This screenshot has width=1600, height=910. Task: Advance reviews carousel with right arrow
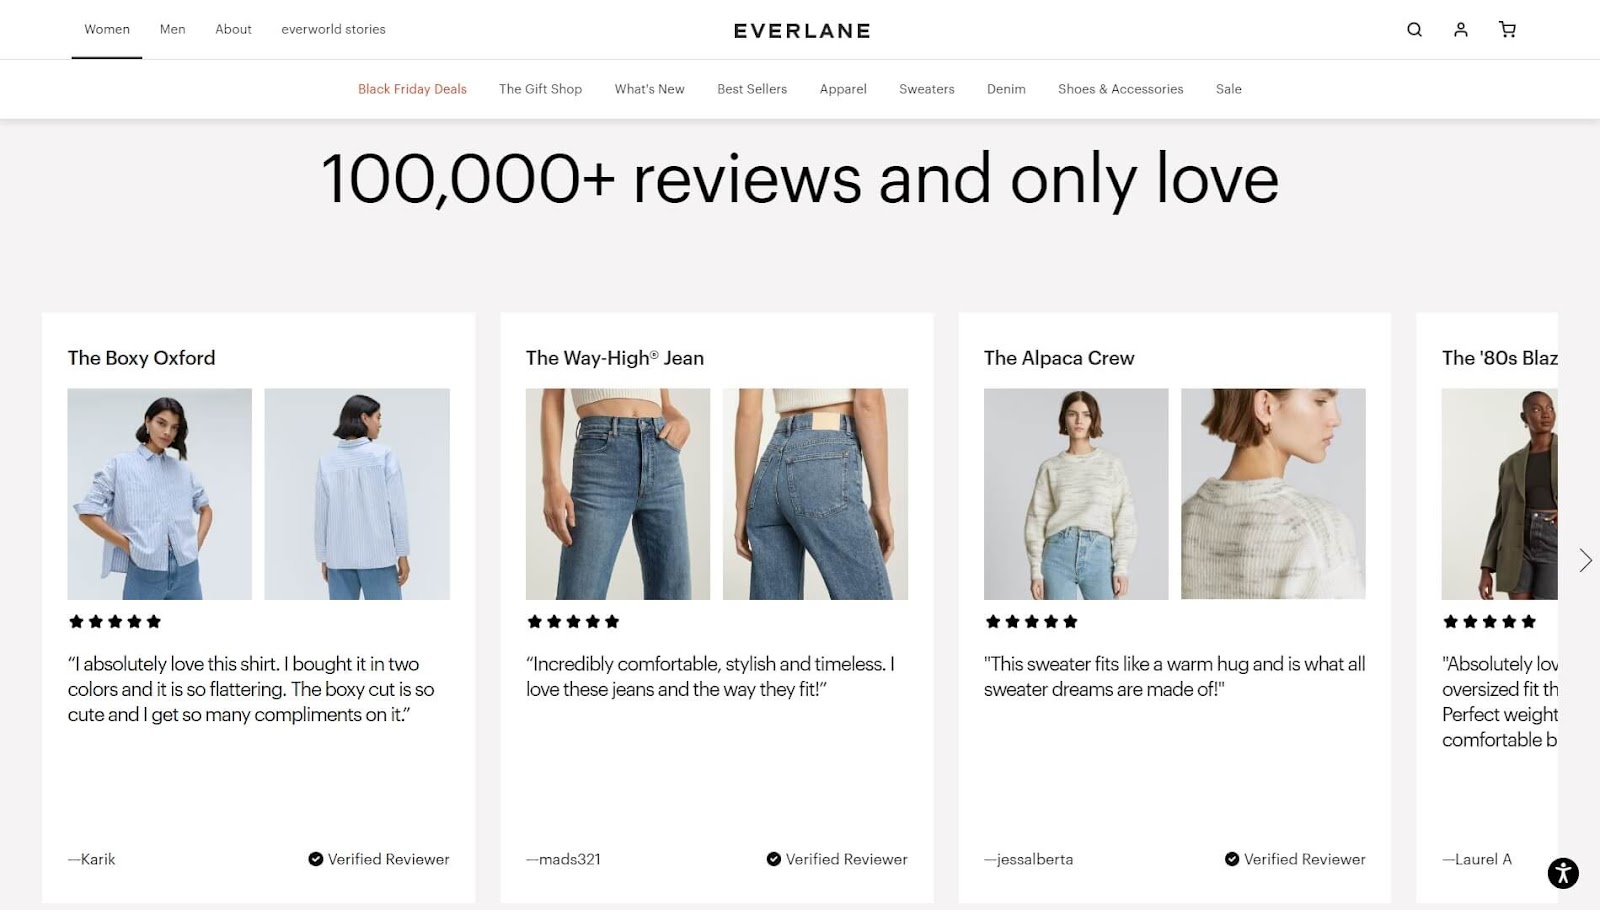tap(1585, 560)
